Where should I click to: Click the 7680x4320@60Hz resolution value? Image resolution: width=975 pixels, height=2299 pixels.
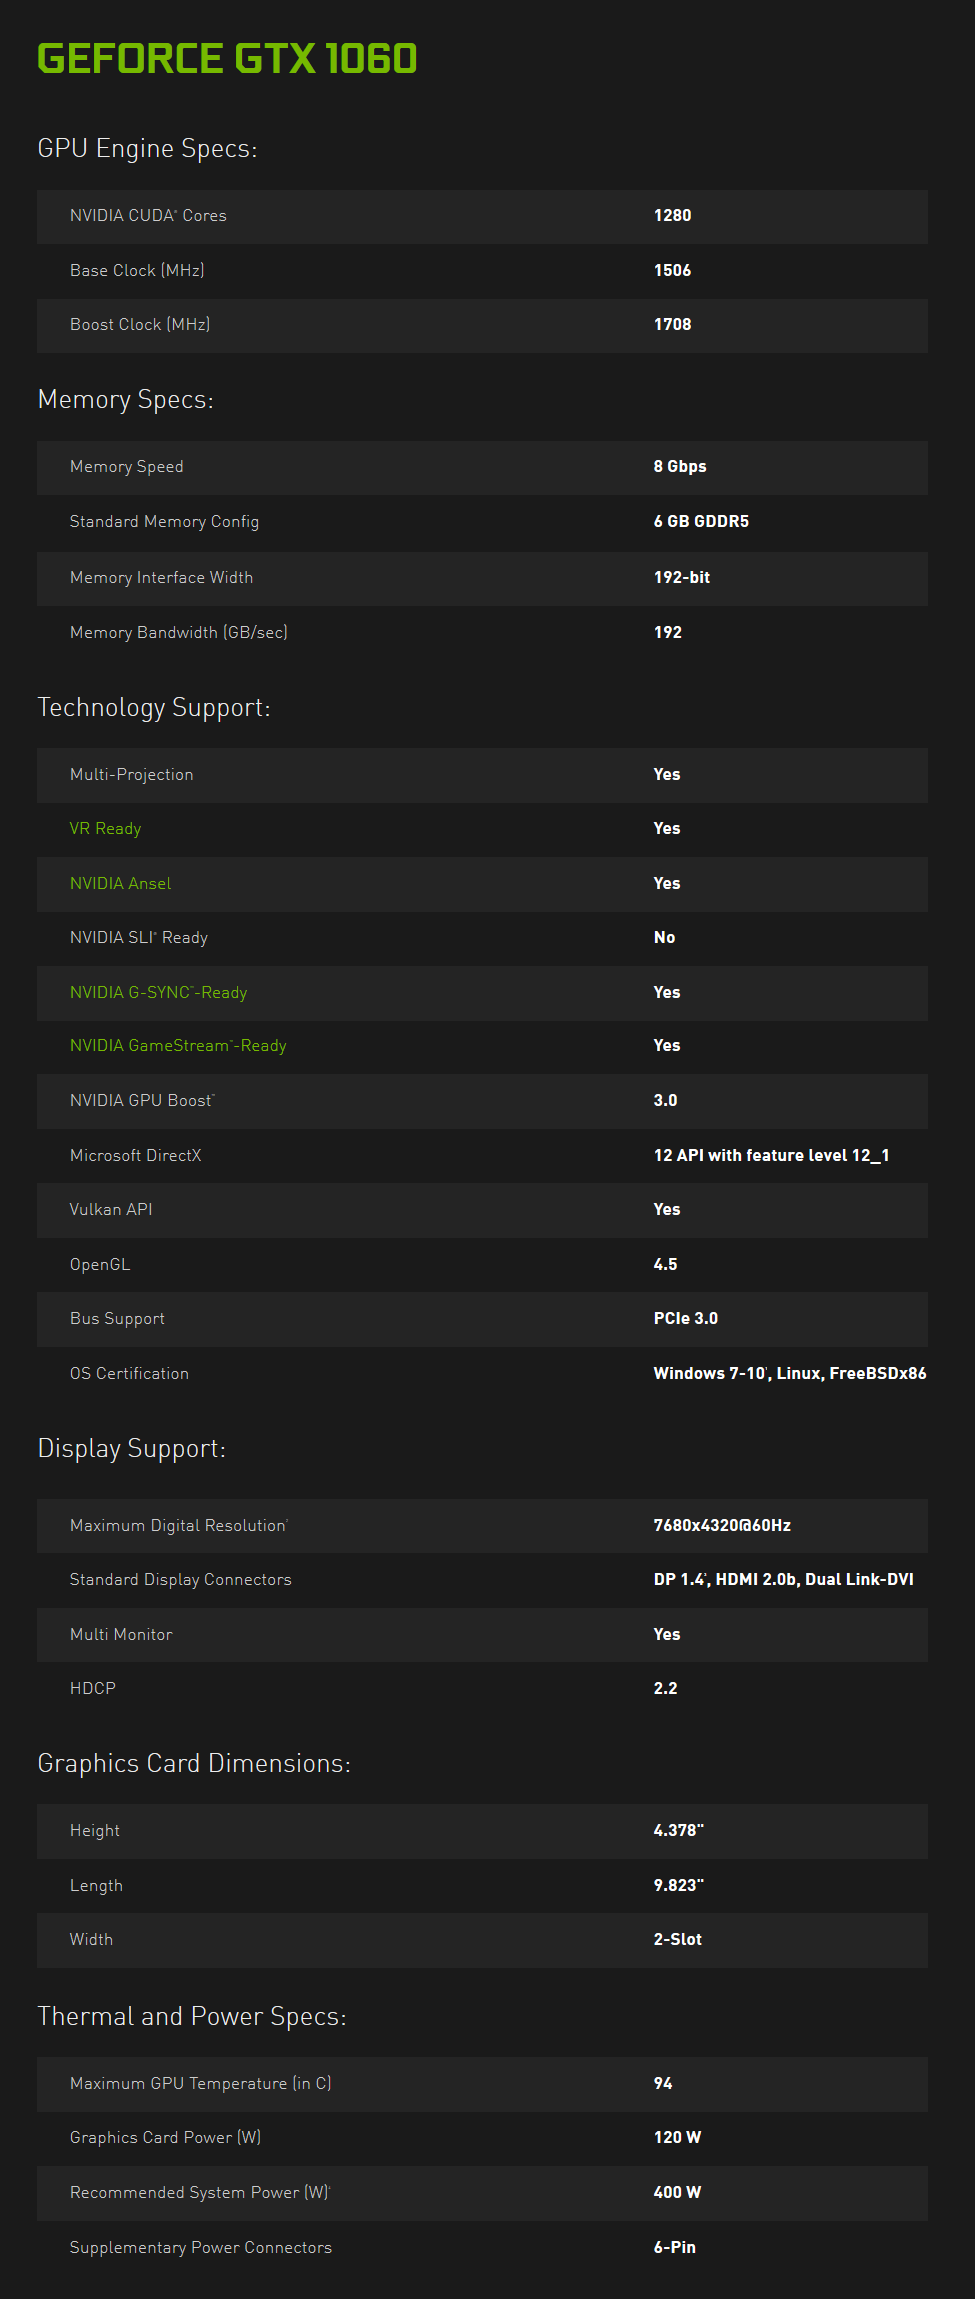722,1525
